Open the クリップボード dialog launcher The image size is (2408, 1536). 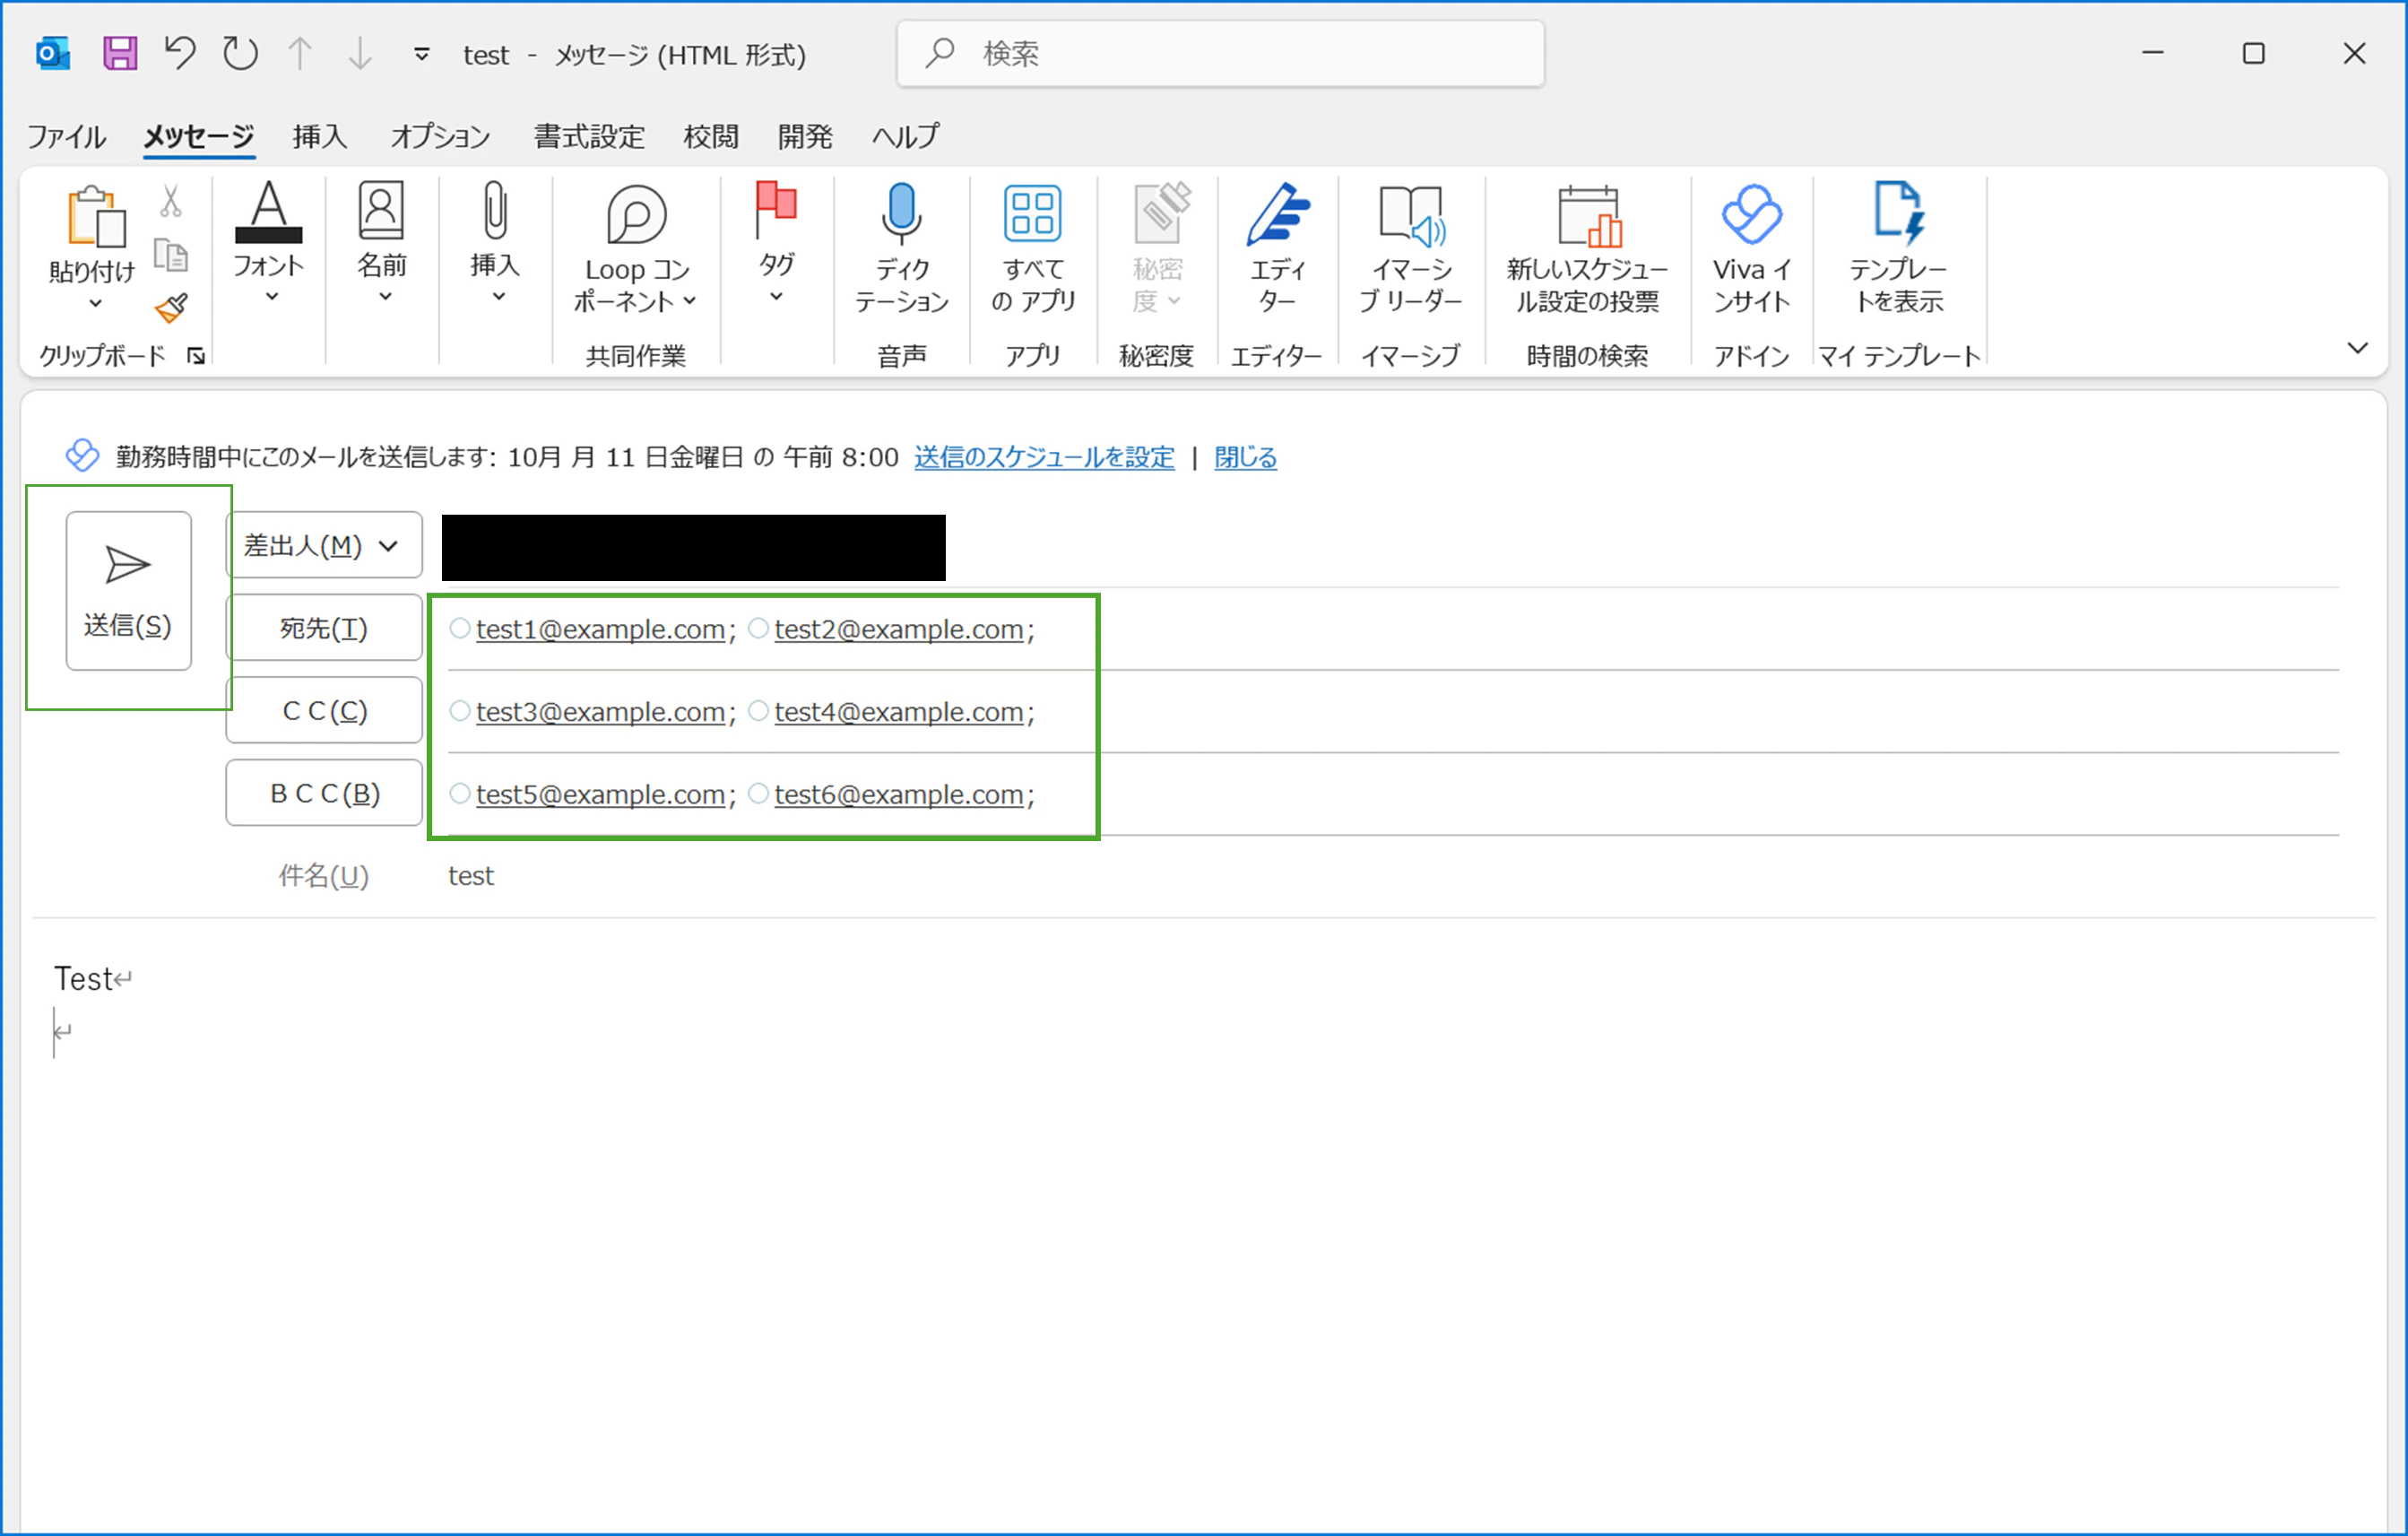click(196, 356)
